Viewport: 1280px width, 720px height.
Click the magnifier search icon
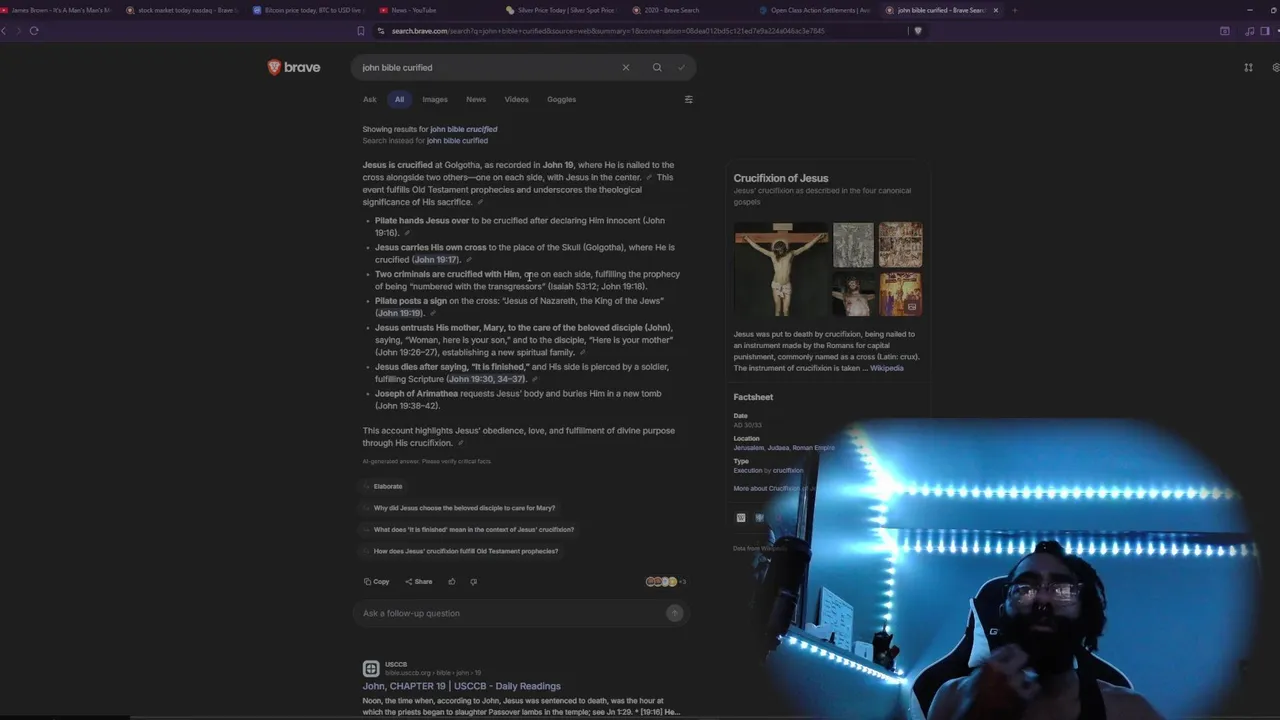tap(657, 67)
